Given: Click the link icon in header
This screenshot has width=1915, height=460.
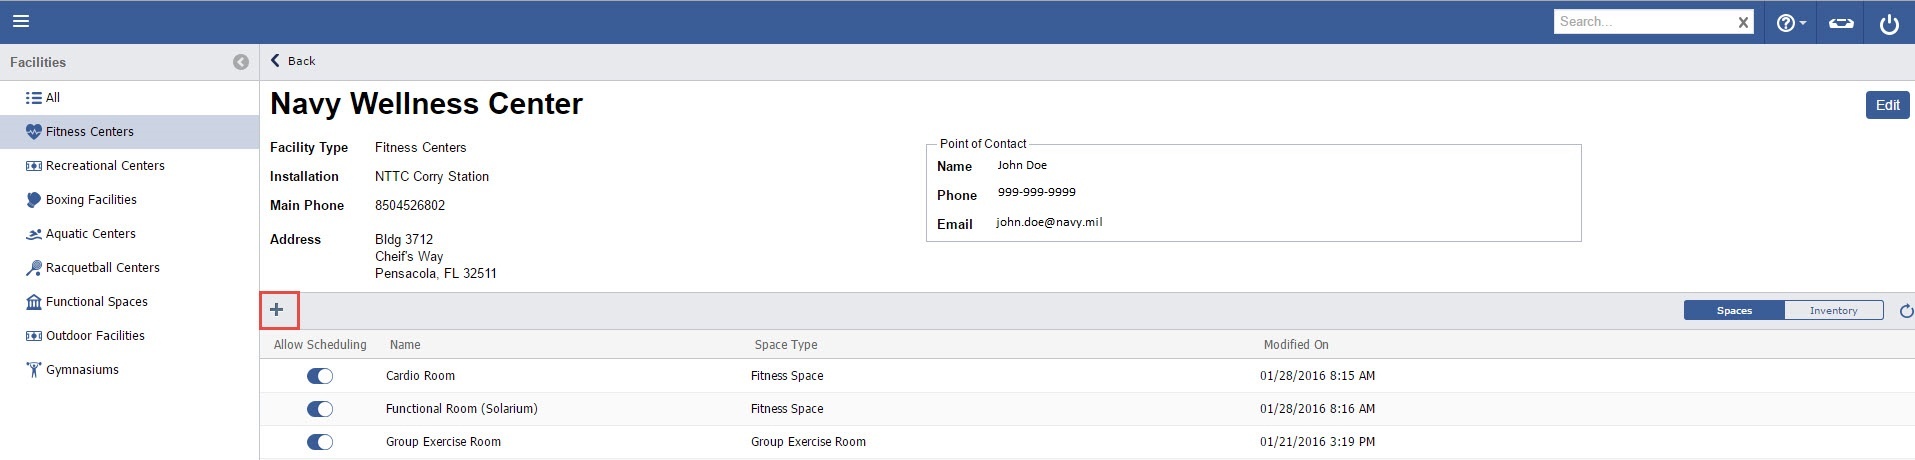Looking at the screenshot, I should click(1841, 23).
